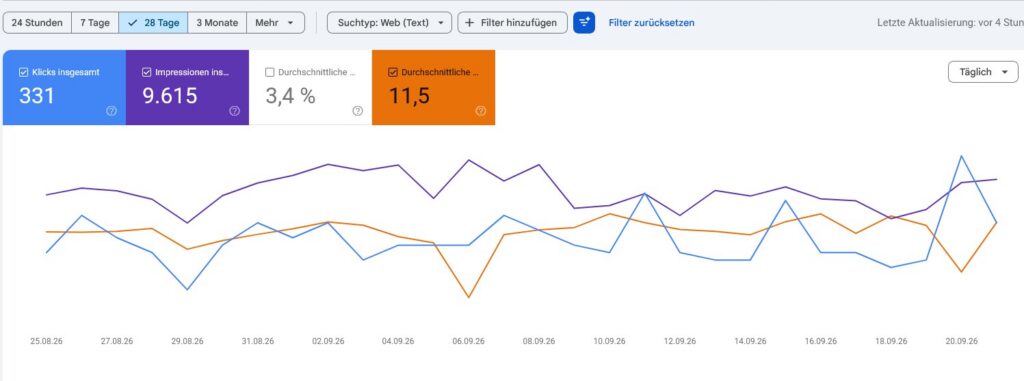The image size is (1024, 381).
Task: Open help icon on Klicks insgesamt card
Action: point(111,111)
